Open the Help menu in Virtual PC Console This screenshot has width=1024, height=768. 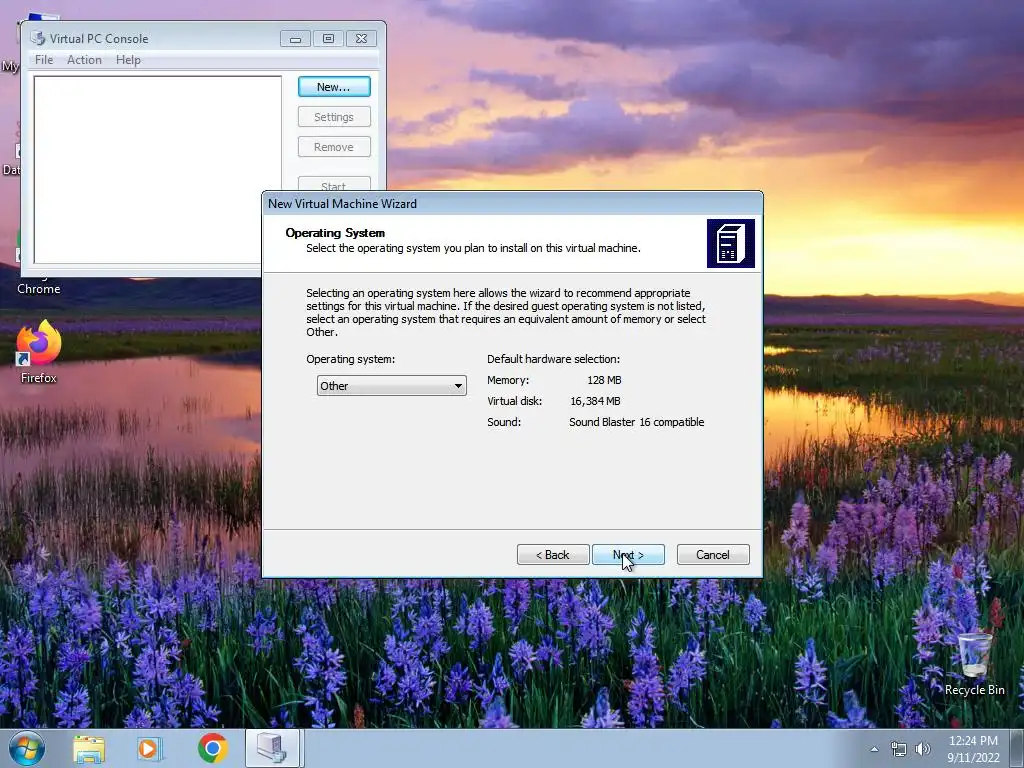pyautogui.click(x=128, y=59)
